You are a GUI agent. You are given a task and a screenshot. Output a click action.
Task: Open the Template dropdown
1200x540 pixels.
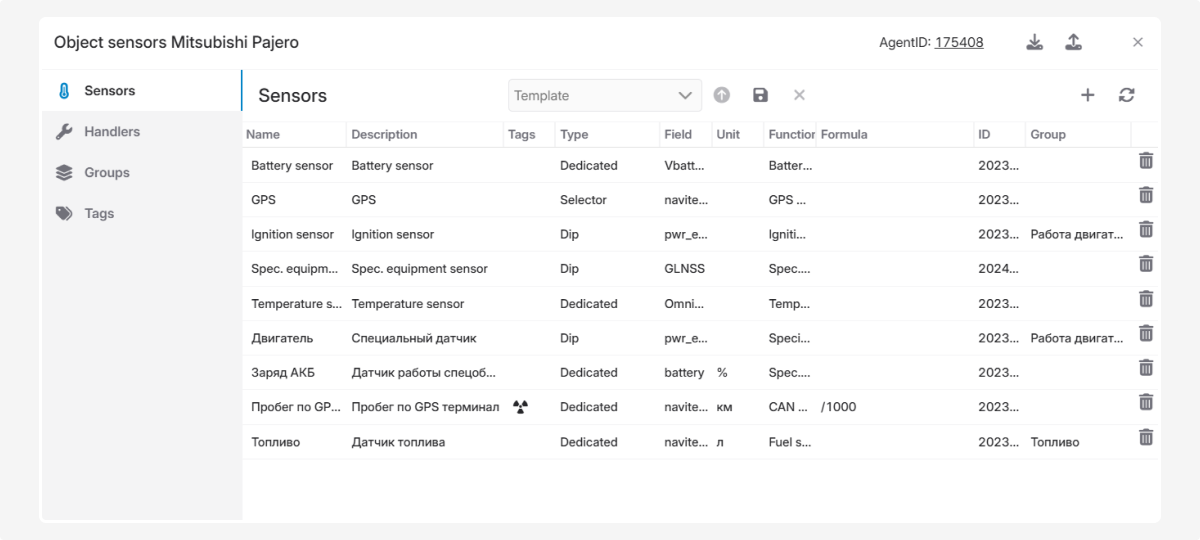pos(604,96)
